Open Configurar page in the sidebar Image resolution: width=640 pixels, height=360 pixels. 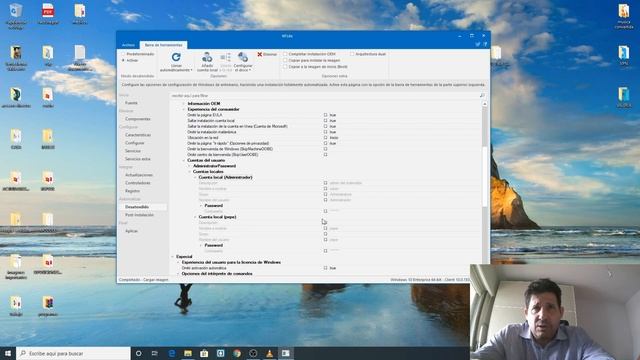coord(135,143)
